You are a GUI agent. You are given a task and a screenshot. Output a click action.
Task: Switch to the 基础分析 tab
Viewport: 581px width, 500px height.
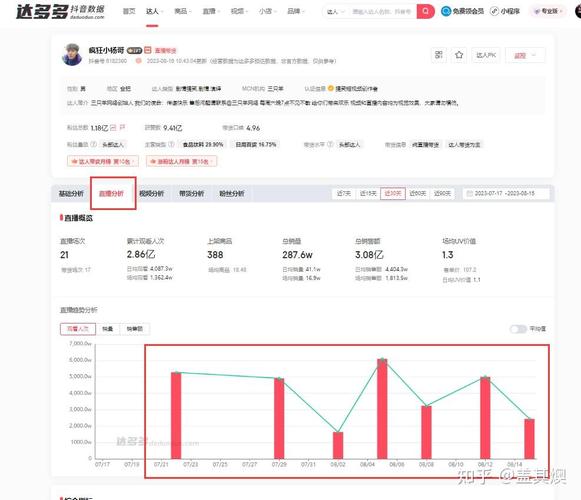point(71,193)
